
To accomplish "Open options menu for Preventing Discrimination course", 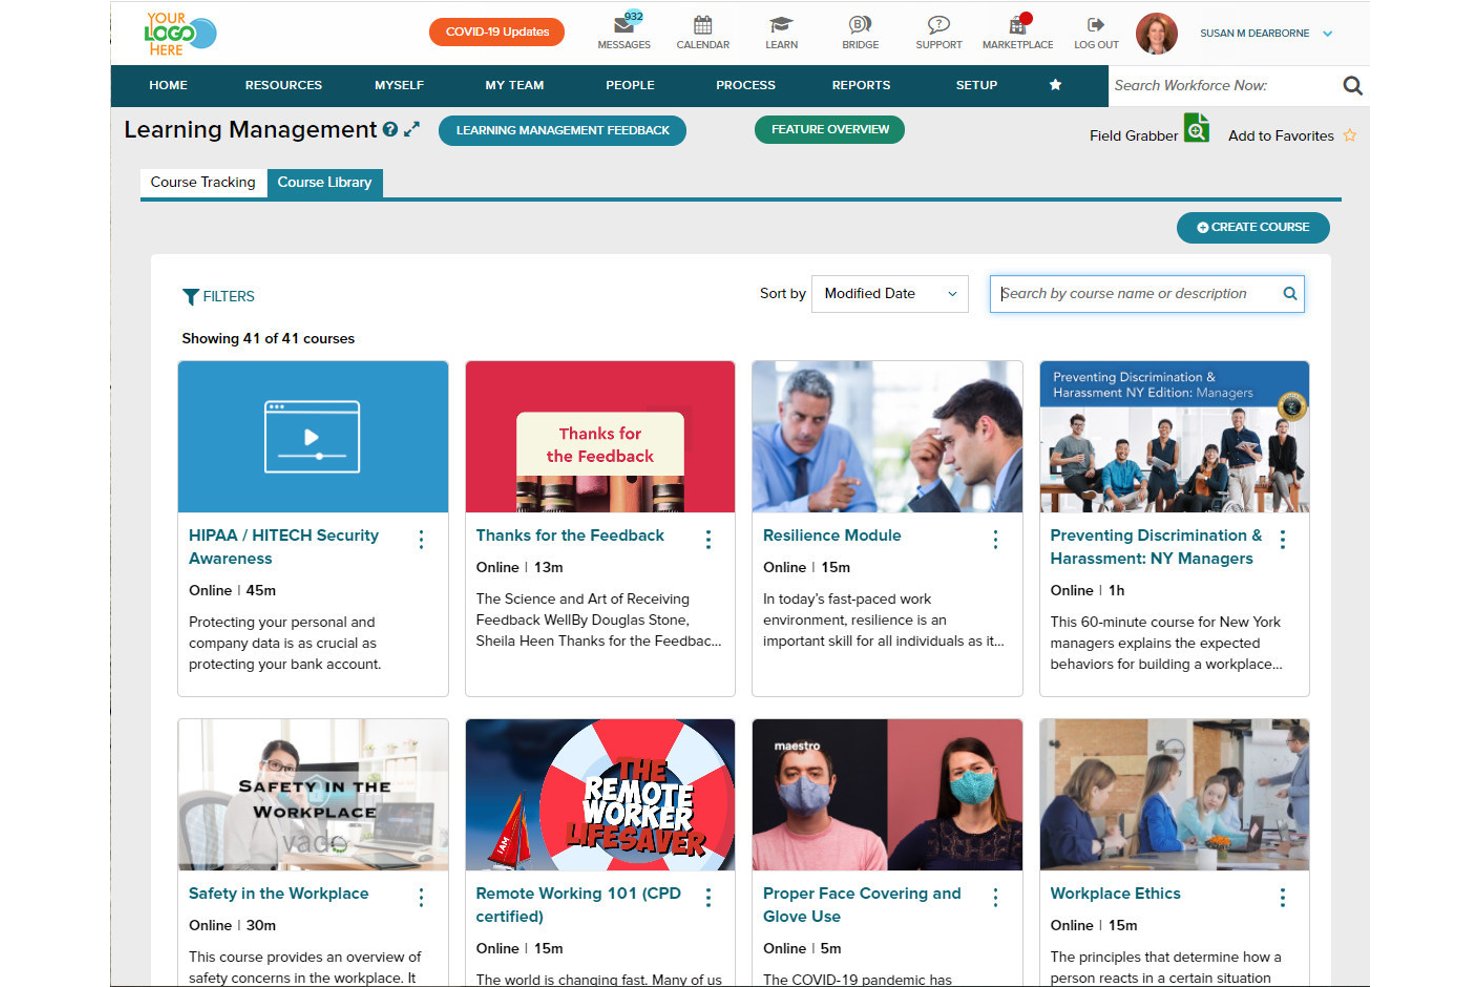I will point(1282,539).
